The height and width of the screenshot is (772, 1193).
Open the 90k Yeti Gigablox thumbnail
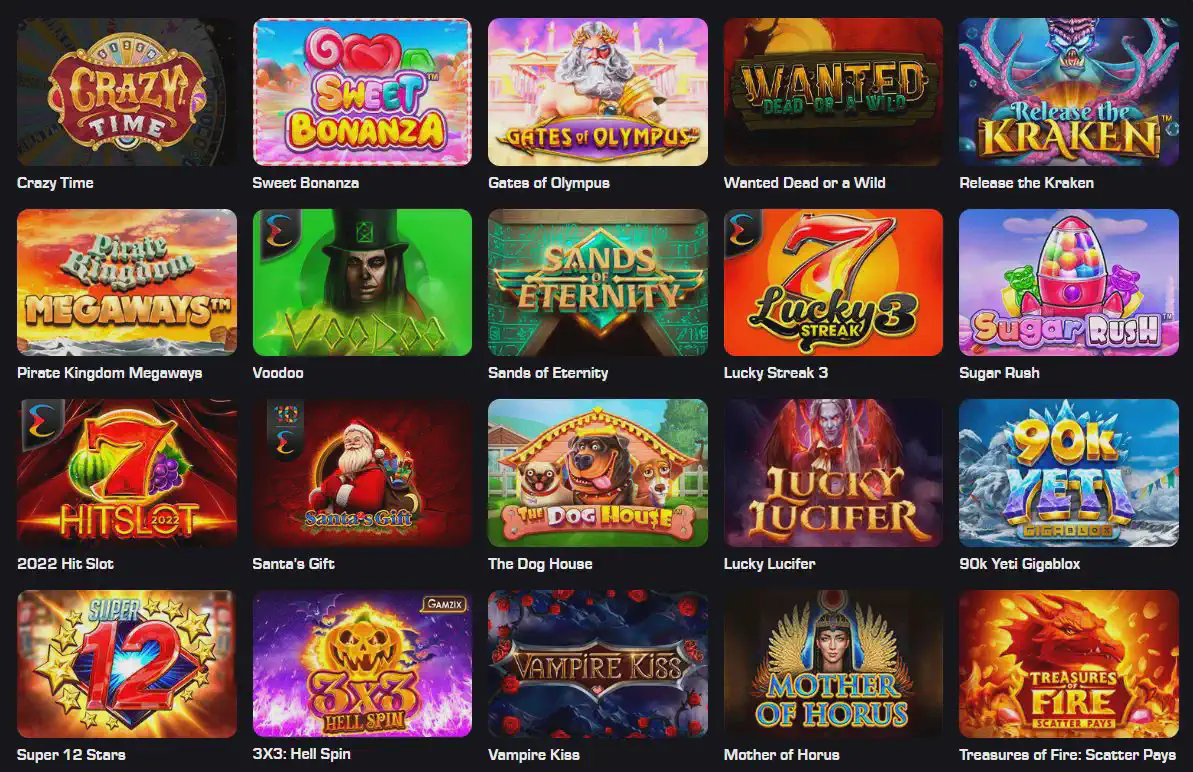(x=1068, y=473)
